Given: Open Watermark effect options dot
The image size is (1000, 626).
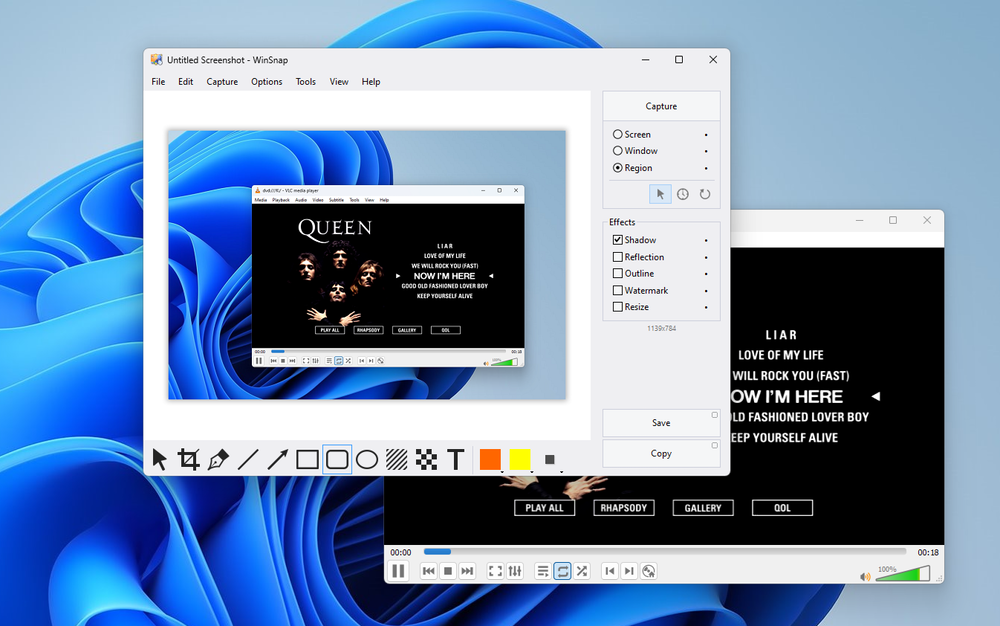Looking at the screenshot, I should coord(706,291).
